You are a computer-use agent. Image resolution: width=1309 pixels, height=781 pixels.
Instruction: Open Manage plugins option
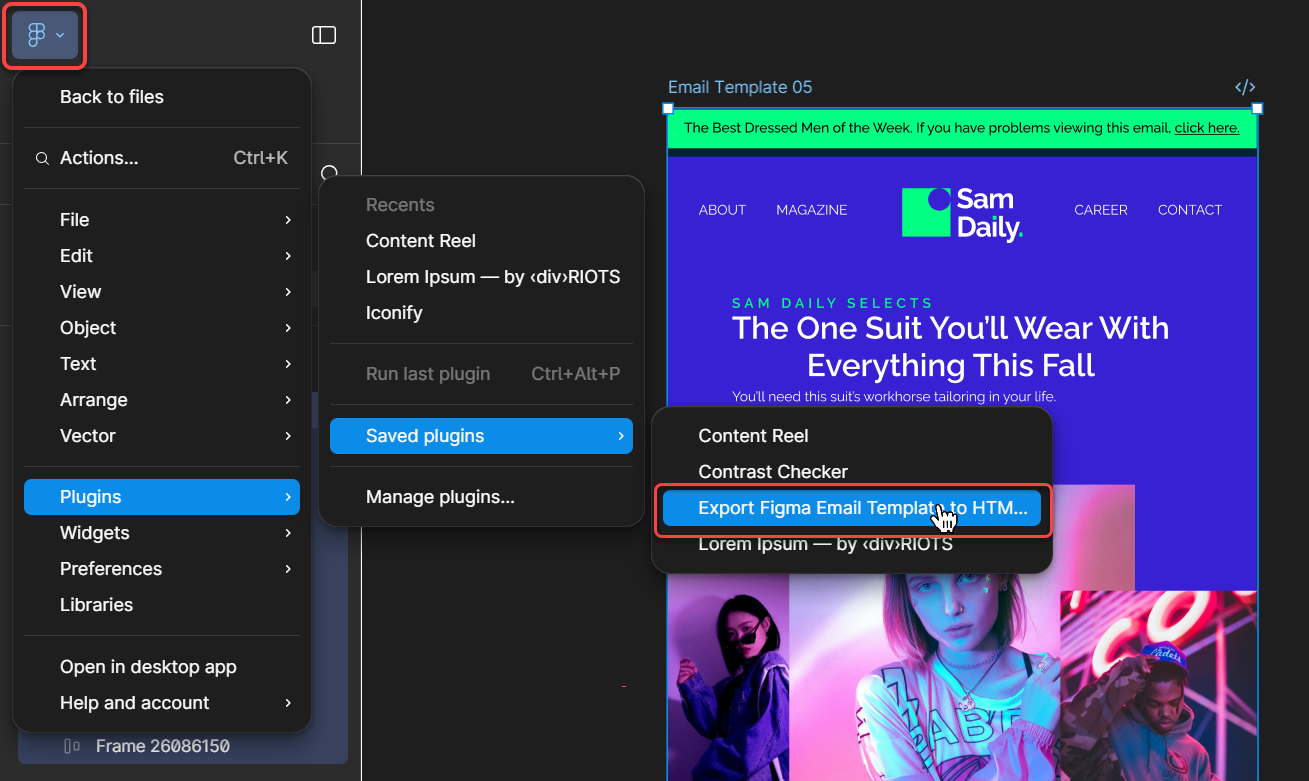click(x=440, y=497)
